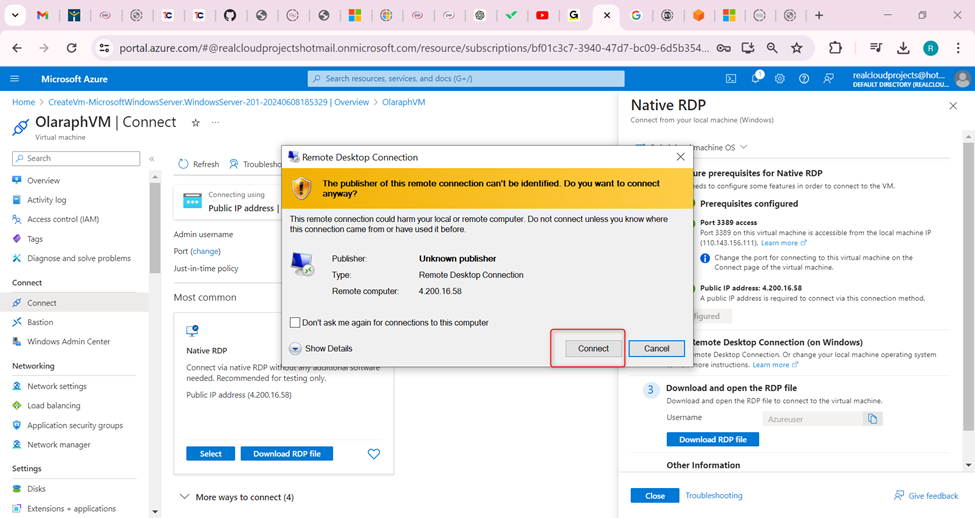Viewport: 975px width, 518px height.
Task: Click the OlaraphVM breadcrumb link
Action: pyautogui.click(x=404, y=102)
